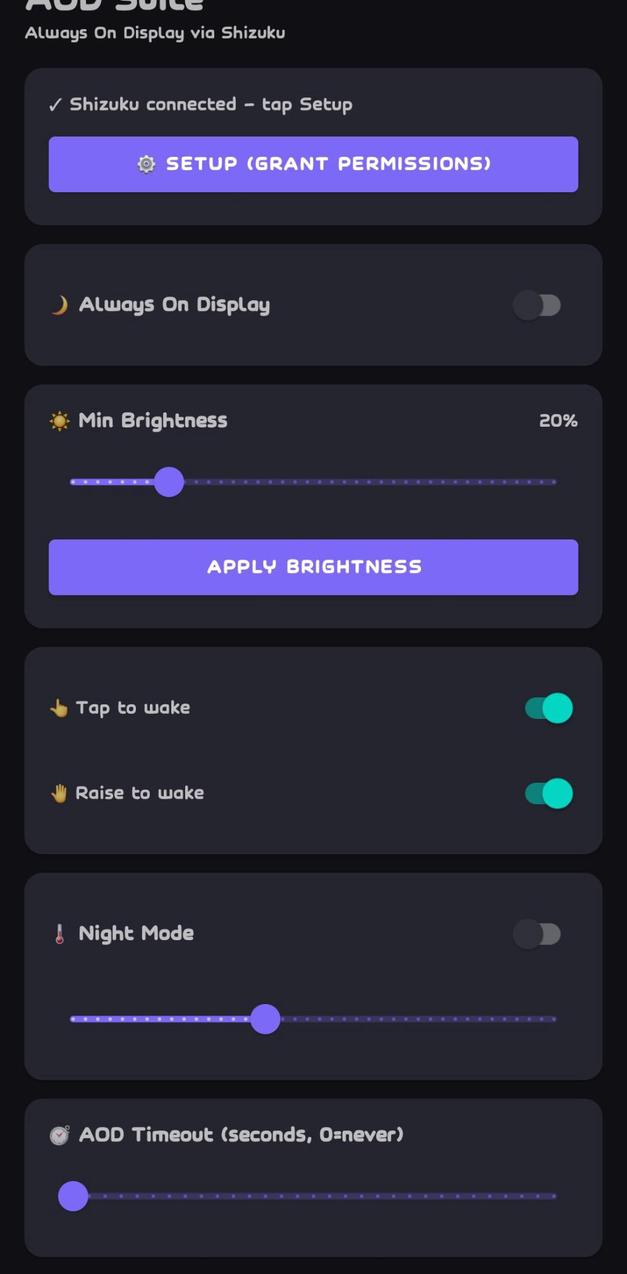The height and width of the screenshot is (1274, 627).
Task: Click the raised hand Raise to wake icon
Action: coord(59,793)
